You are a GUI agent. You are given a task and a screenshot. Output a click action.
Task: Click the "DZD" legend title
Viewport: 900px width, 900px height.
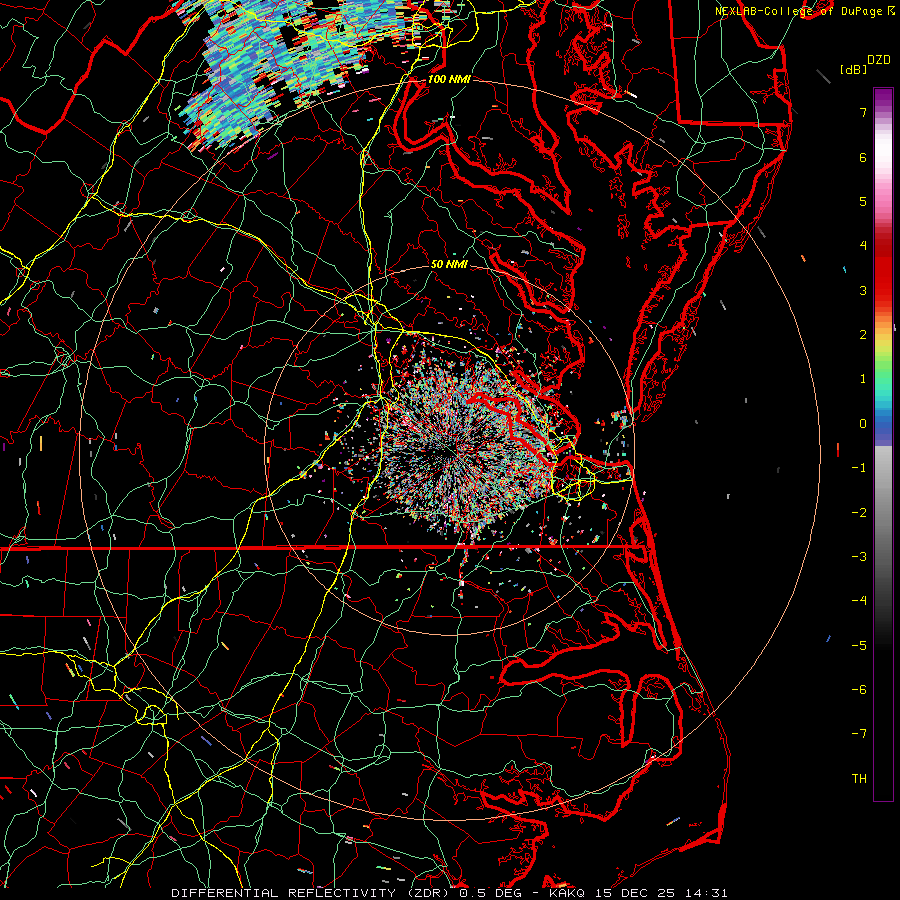pos(879,60)
